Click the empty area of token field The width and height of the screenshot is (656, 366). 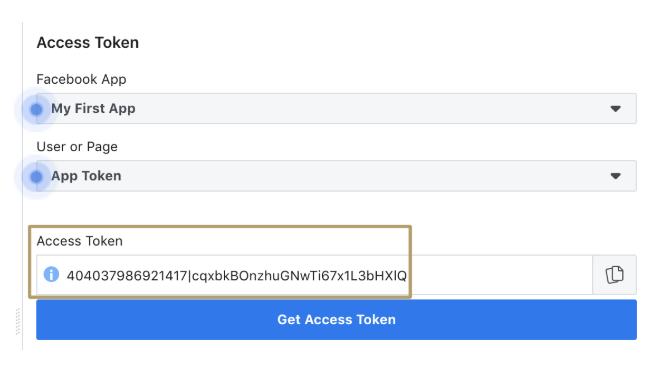(500, 275)
